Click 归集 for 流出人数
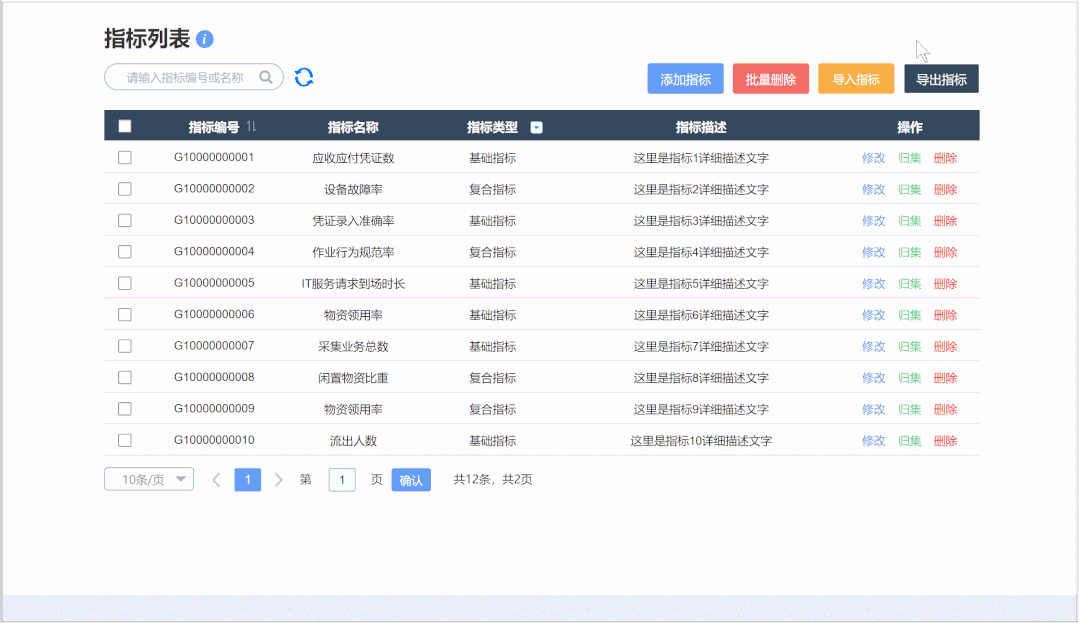Viewport: 1079px width, 623px height. 910,441
